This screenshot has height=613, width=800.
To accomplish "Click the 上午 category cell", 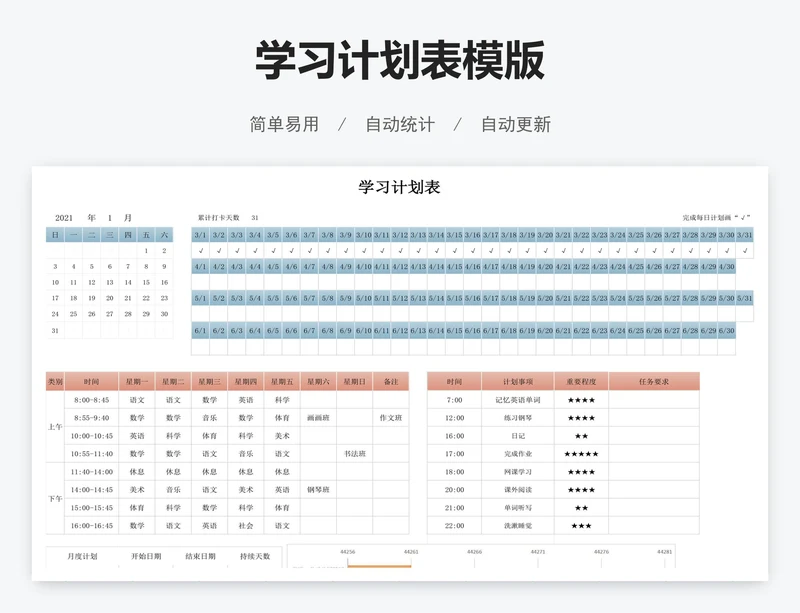I will [55, 427].
